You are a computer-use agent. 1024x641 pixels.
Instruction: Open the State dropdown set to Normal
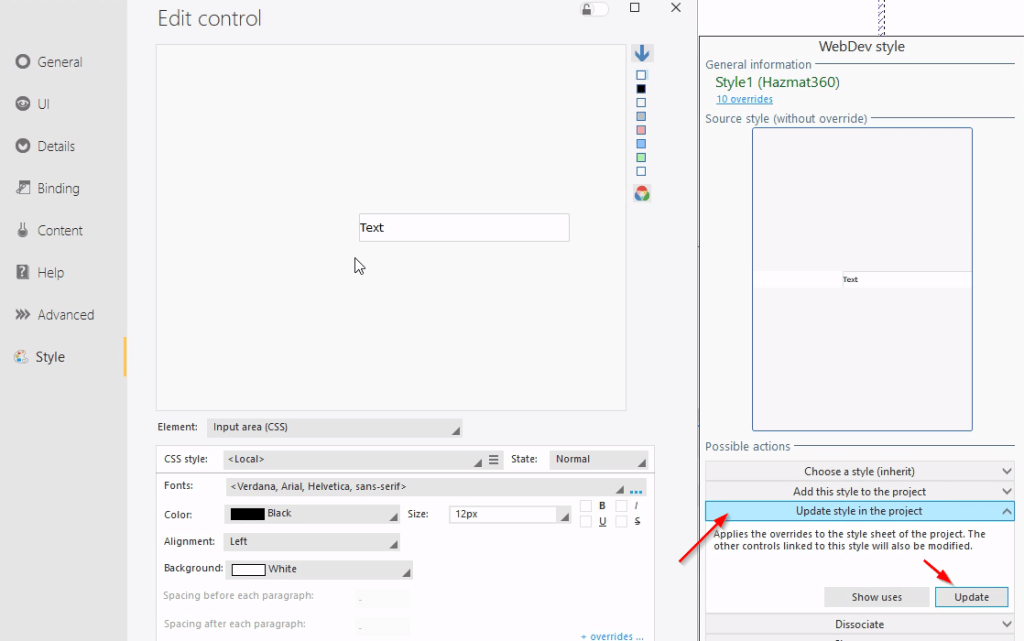[x=598, y=460]
